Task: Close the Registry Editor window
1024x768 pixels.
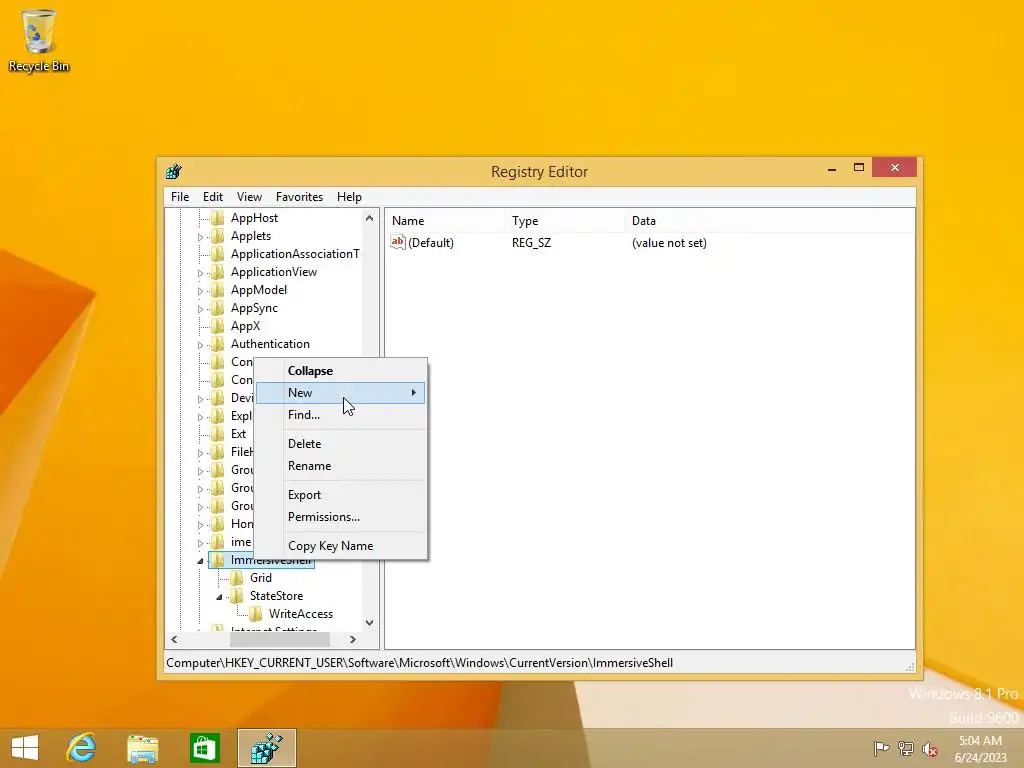Action: [895, 168]
